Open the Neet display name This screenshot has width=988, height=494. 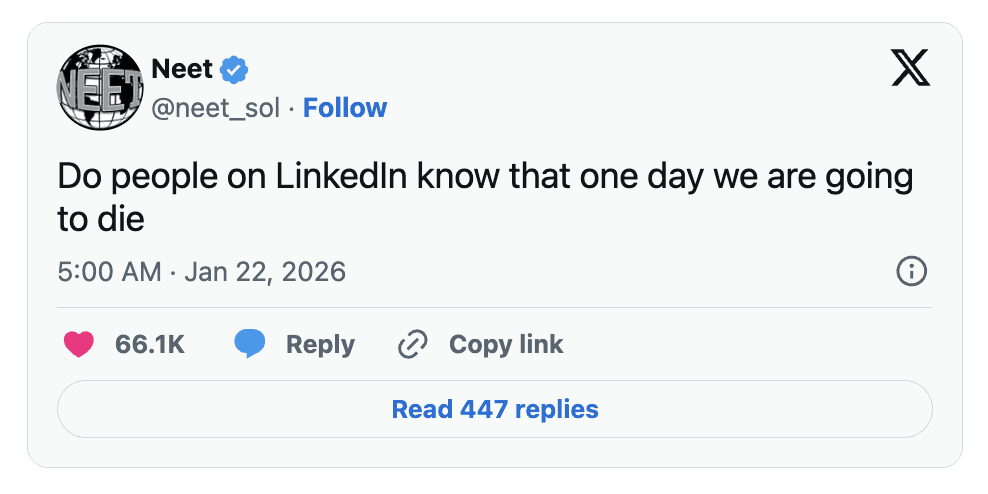[x=181, y=70]
